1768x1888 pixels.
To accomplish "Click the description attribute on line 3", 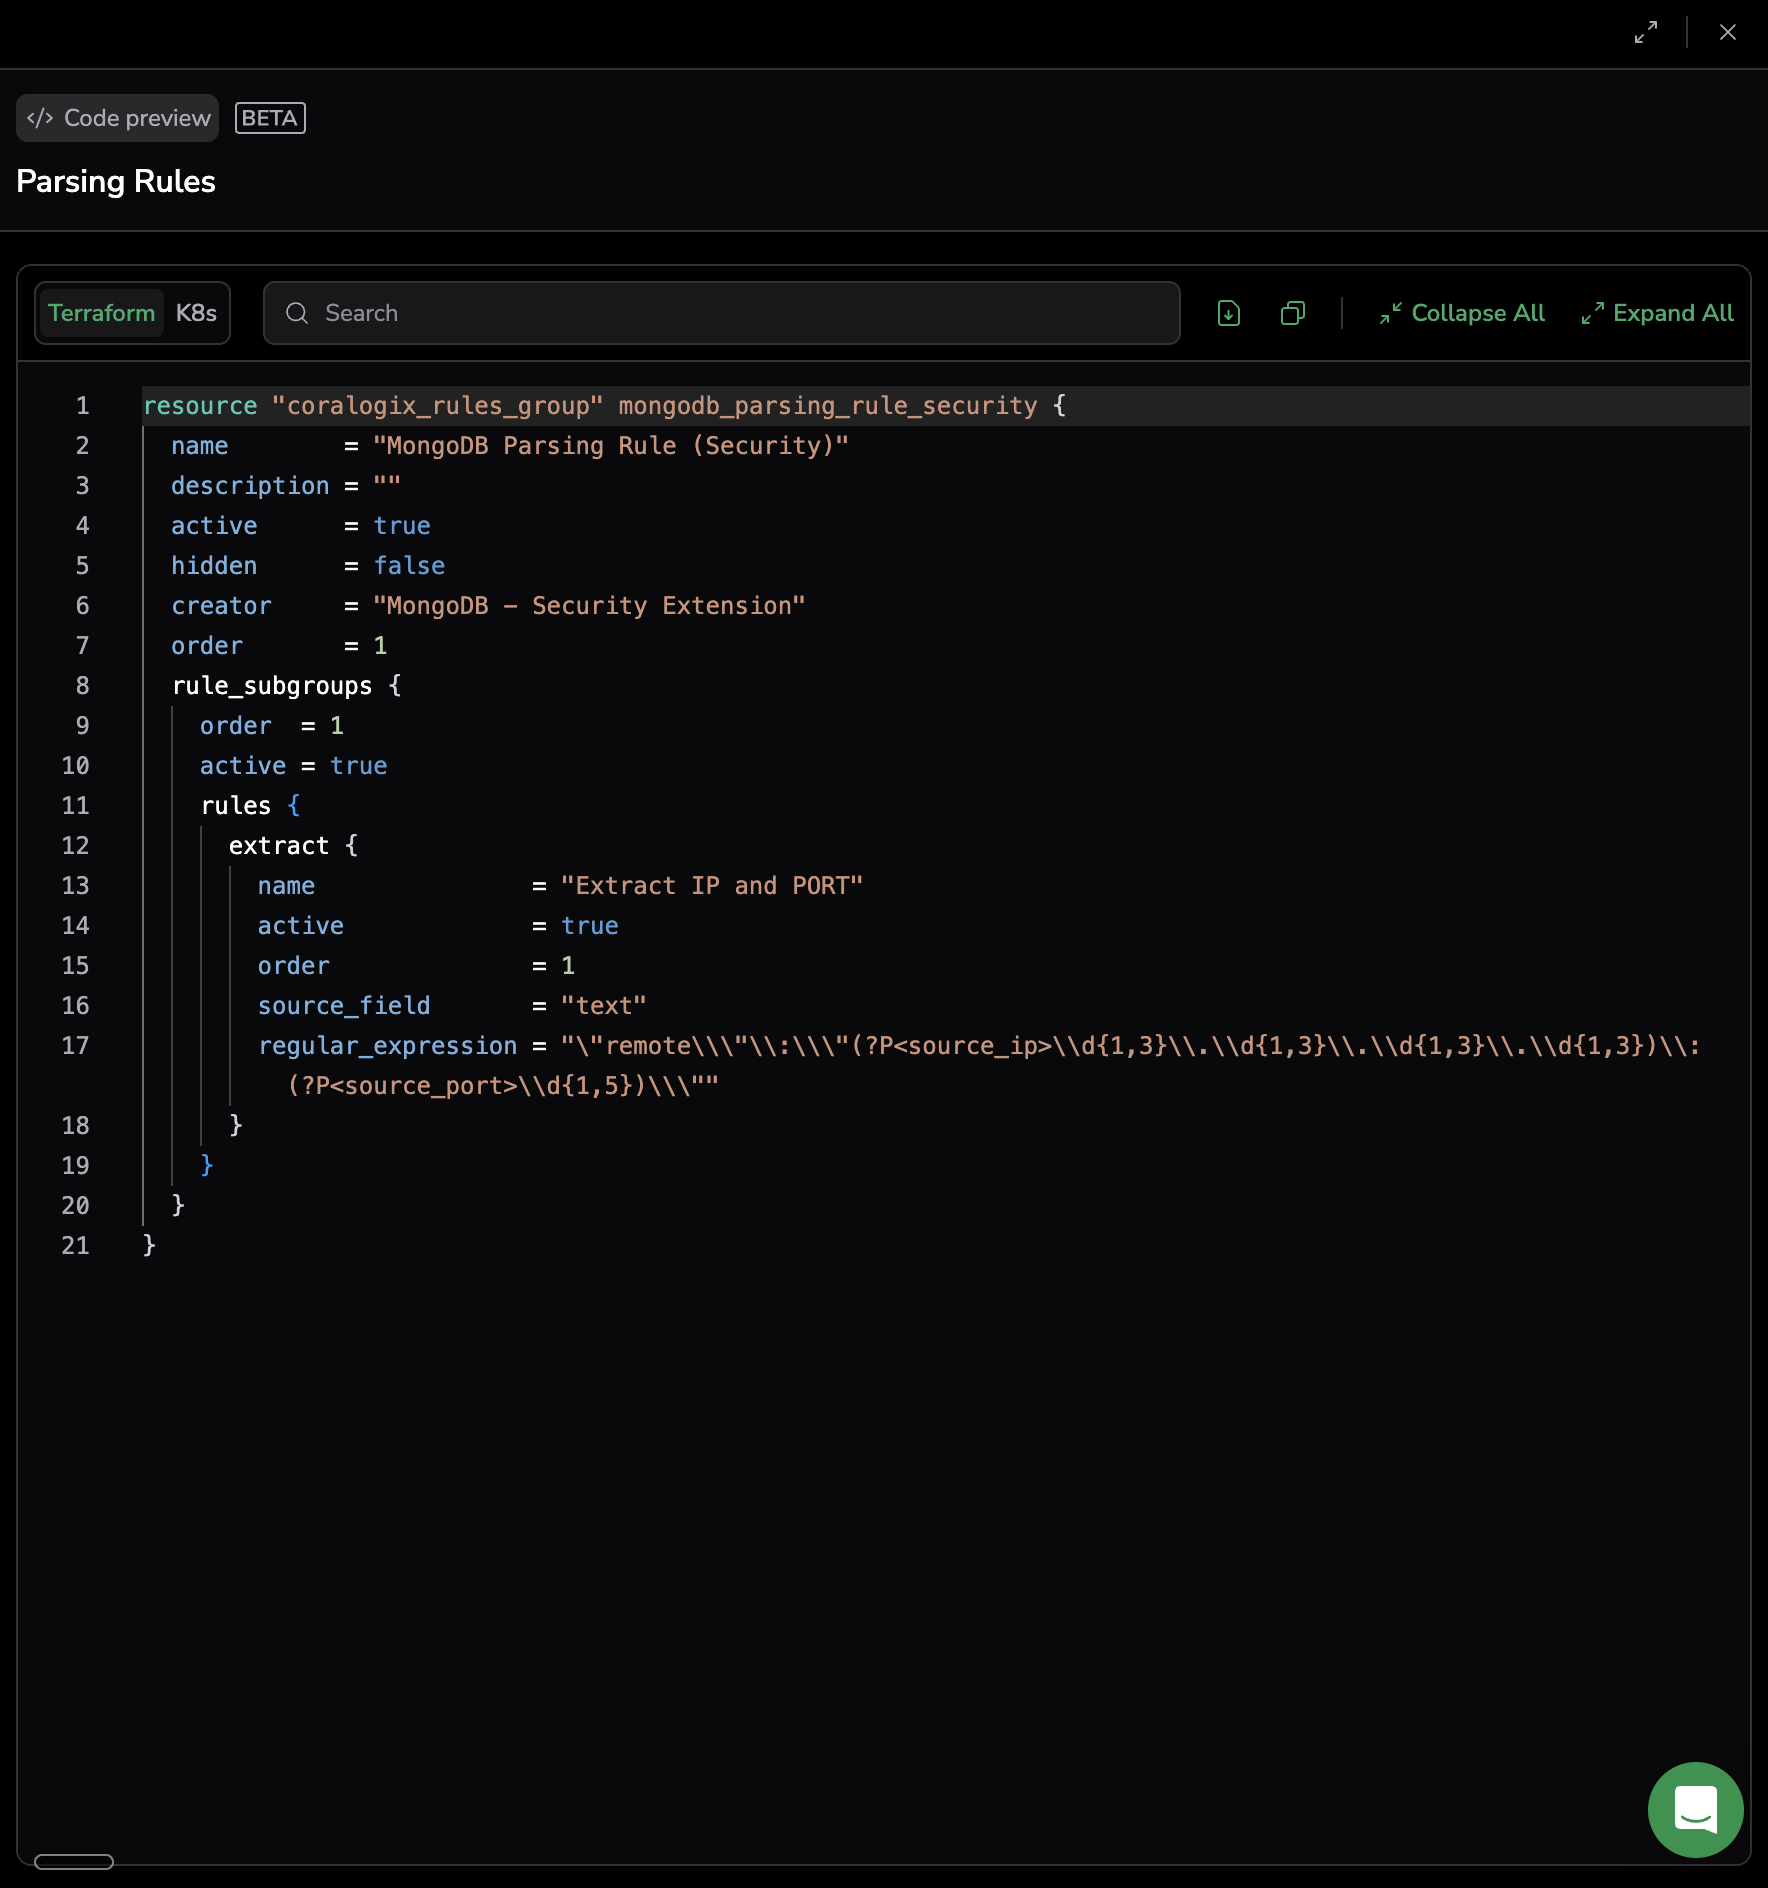I will (250, 486).
